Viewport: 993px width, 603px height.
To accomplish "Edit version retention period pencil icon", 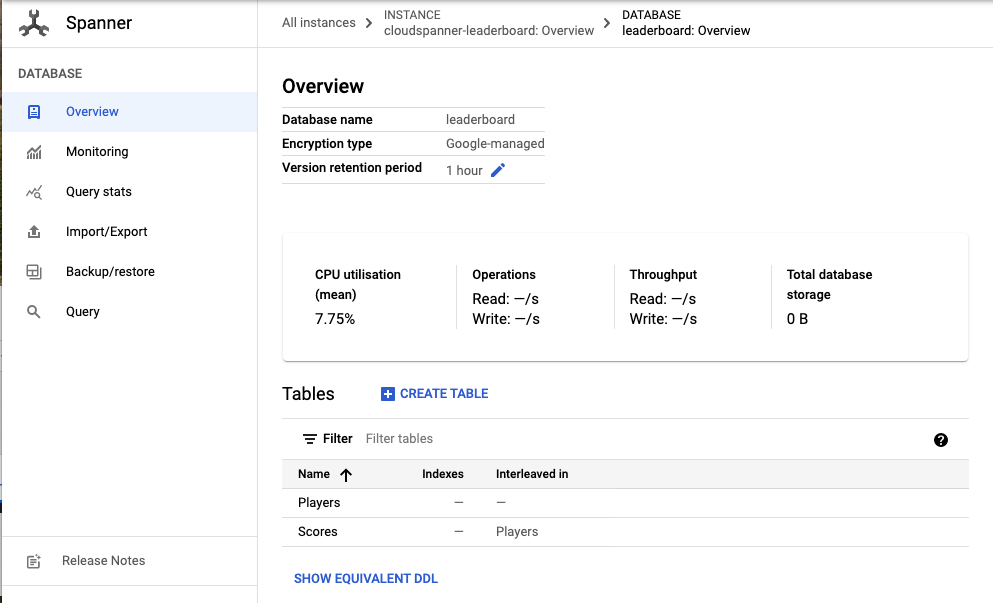I will (x=498, y=170).
